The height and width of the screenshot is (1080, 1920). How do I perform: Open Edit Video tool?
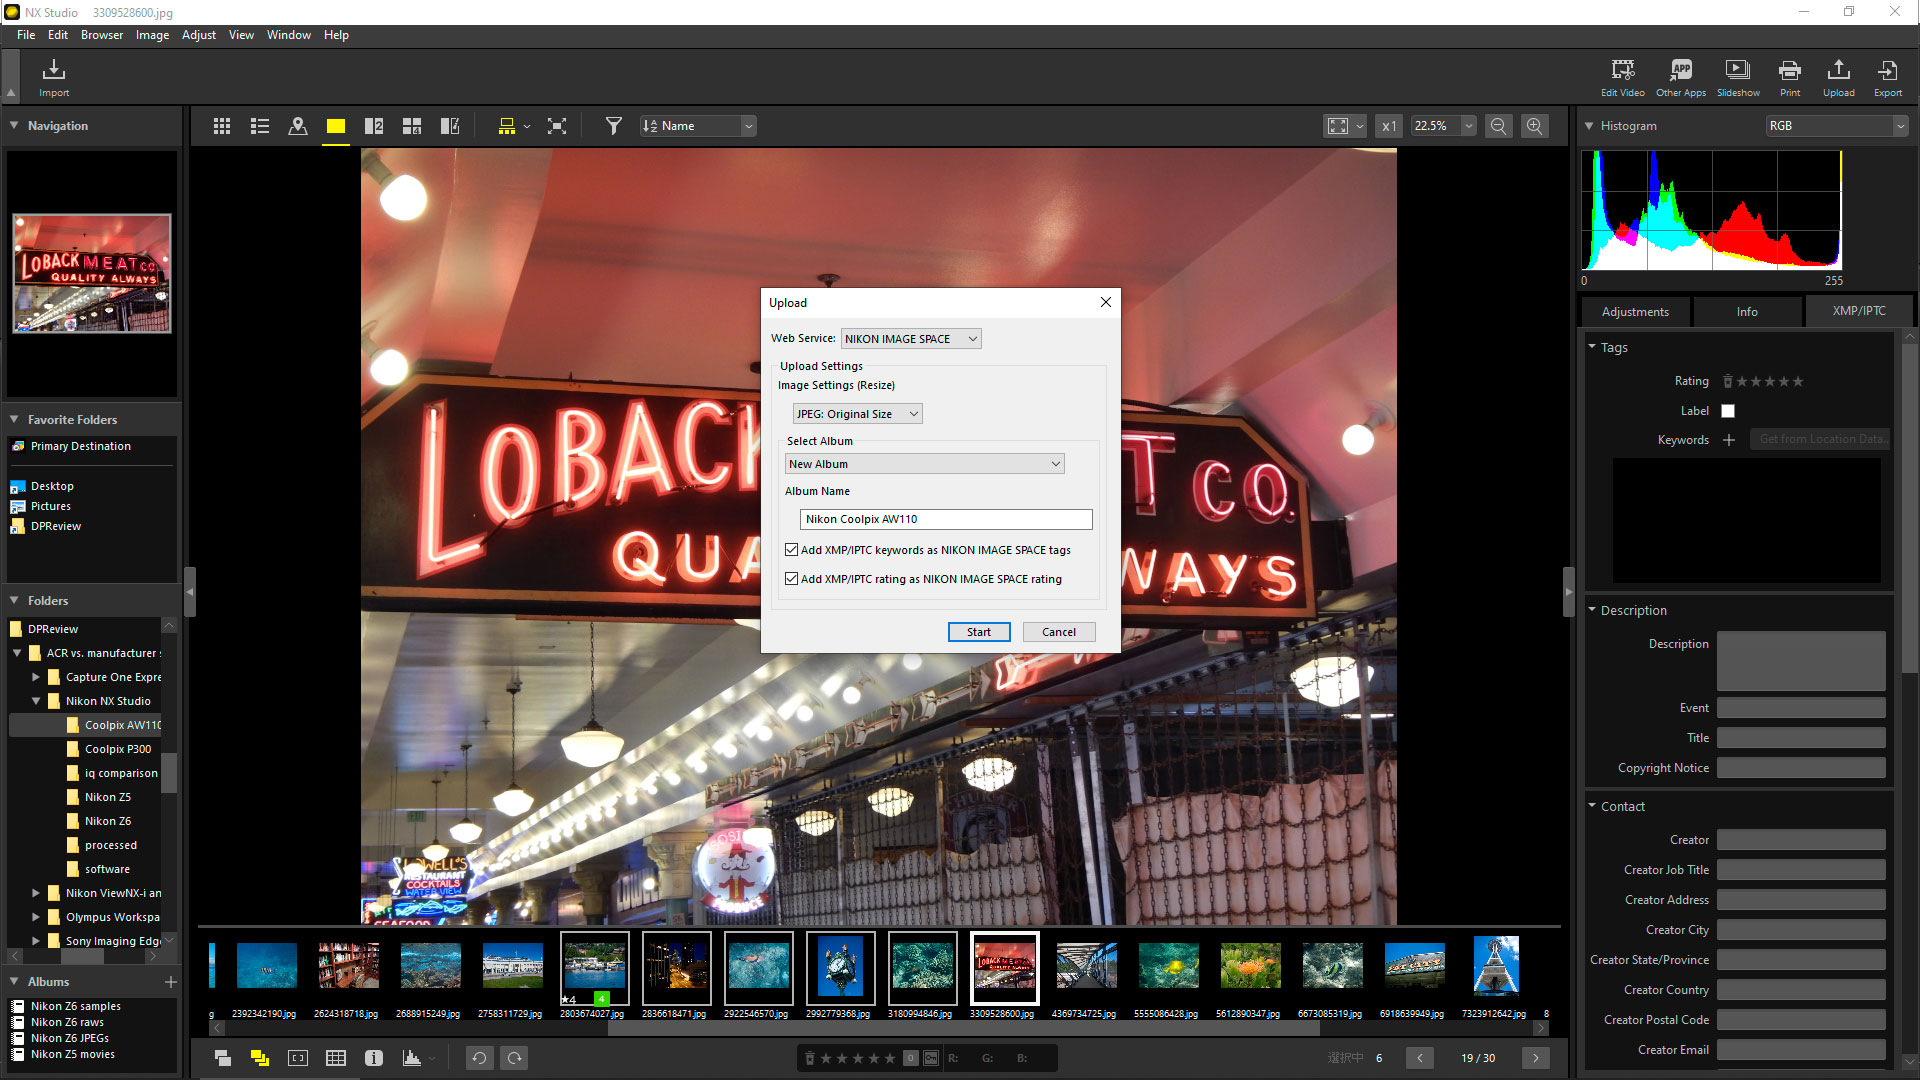[x=1622, y=77]
